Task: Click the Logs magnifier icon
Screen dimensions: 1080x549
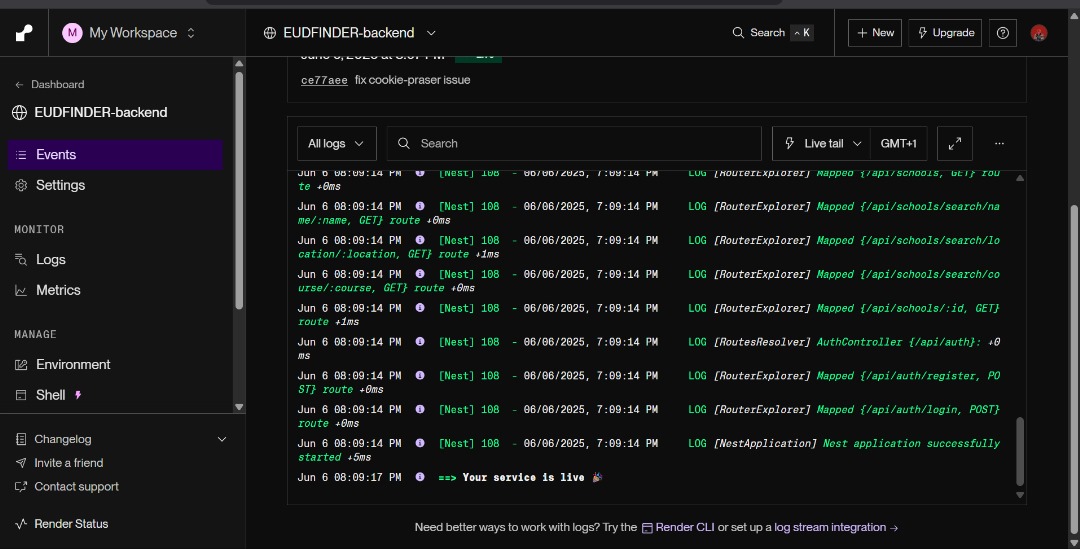Action: 21,260
